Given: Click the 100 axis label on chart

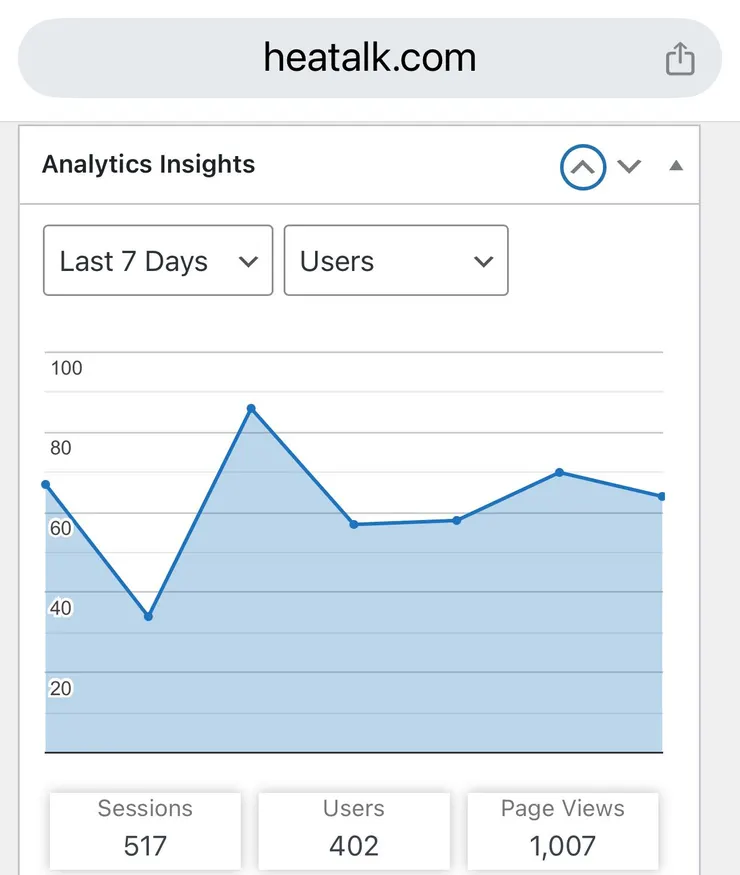Looking at the screenshot, I should (66, 368).
